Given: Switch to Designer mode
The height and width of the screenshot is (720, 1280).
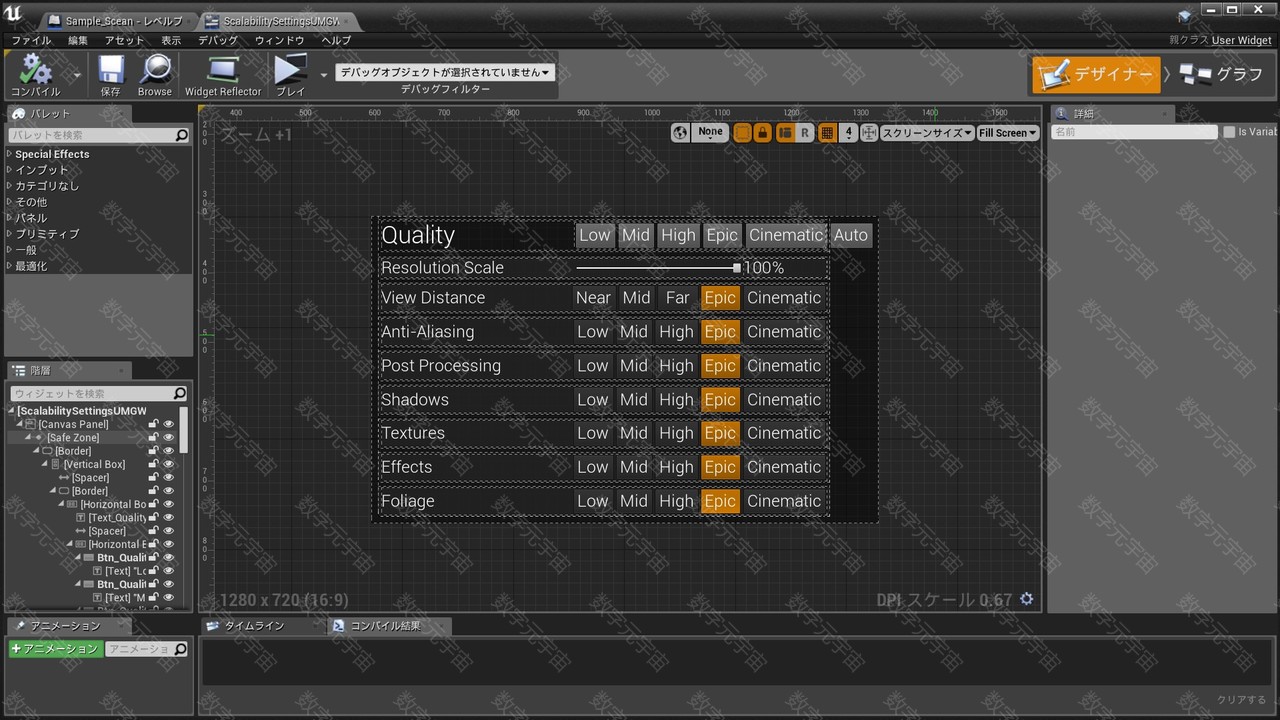Looking at the screenshot, I should 1097,74.
